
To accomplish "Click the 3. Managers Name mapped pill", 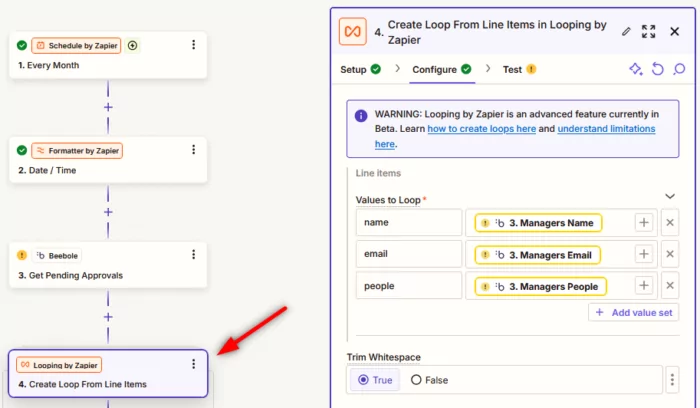I will point(538,223).
